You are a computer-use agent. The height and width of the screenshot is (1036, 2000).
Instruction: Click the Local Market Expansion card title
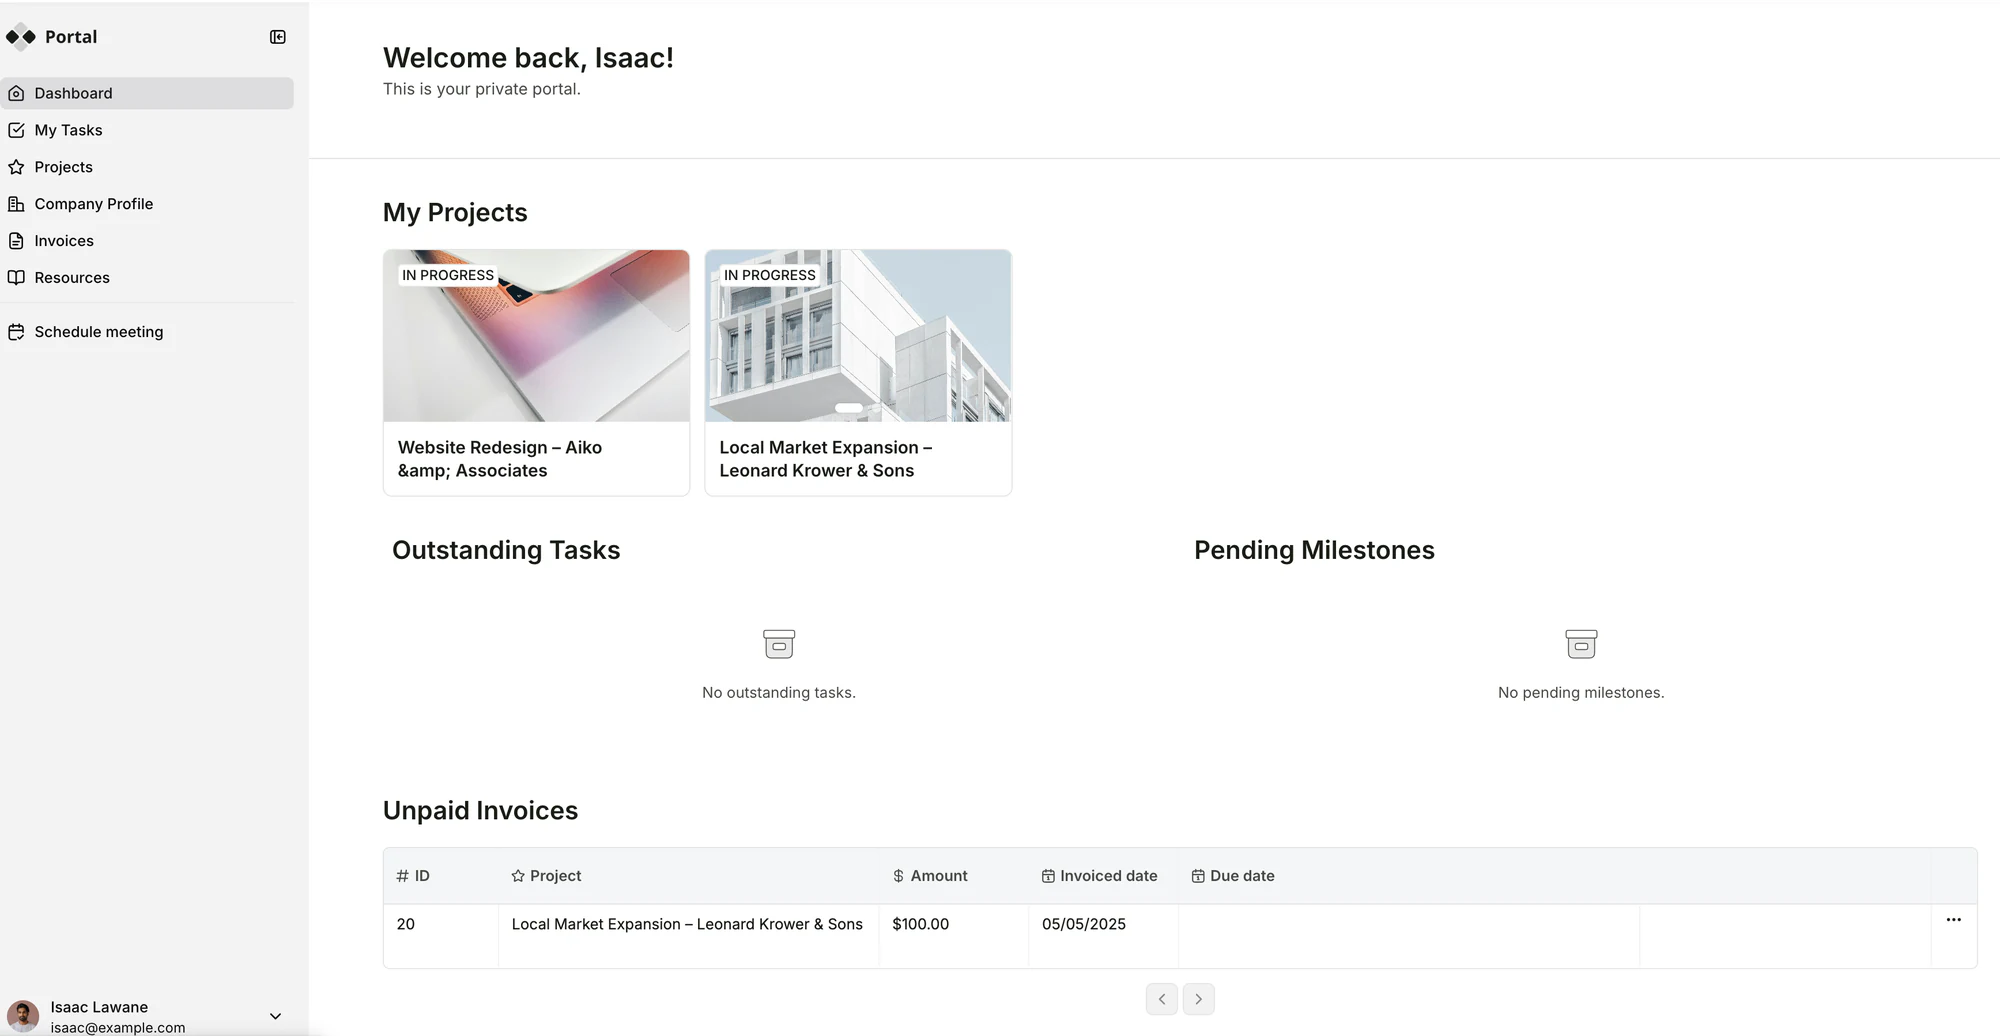coord(826,459)
